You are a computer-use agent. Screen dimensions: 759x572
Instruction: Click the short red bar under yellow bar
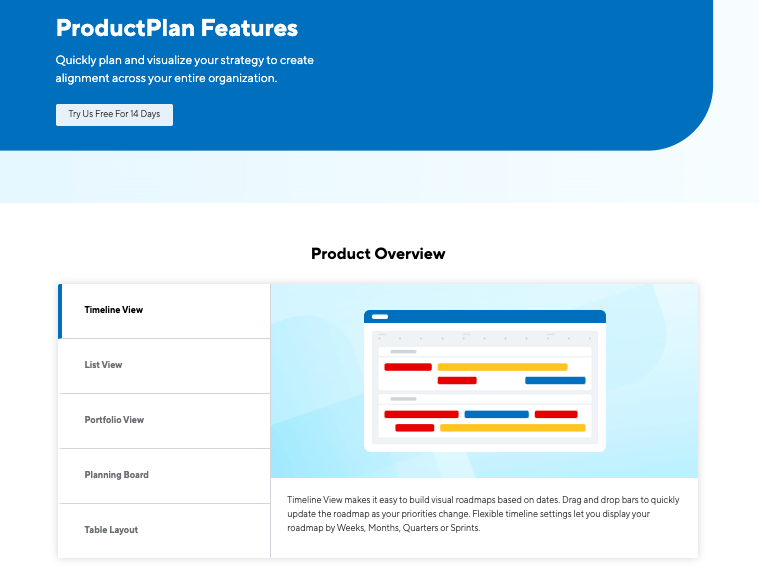click(457, 380)
